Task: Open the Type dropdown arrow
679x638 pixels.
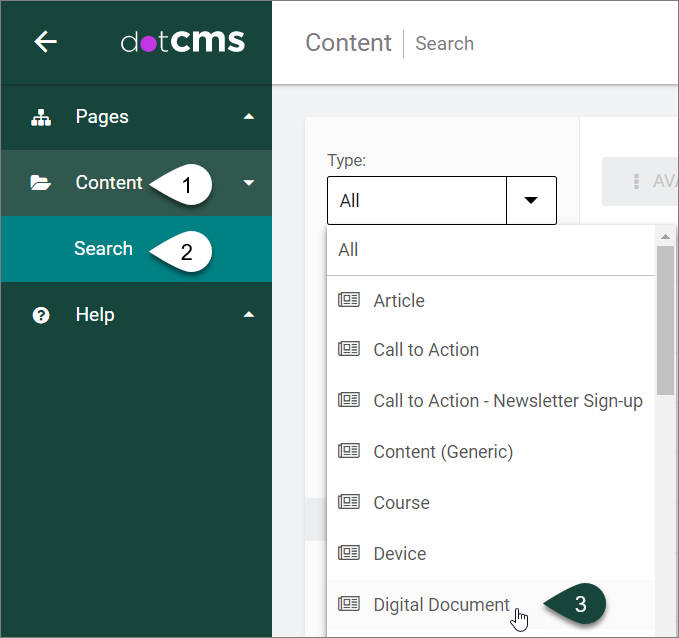Action: tap(531, 200)
